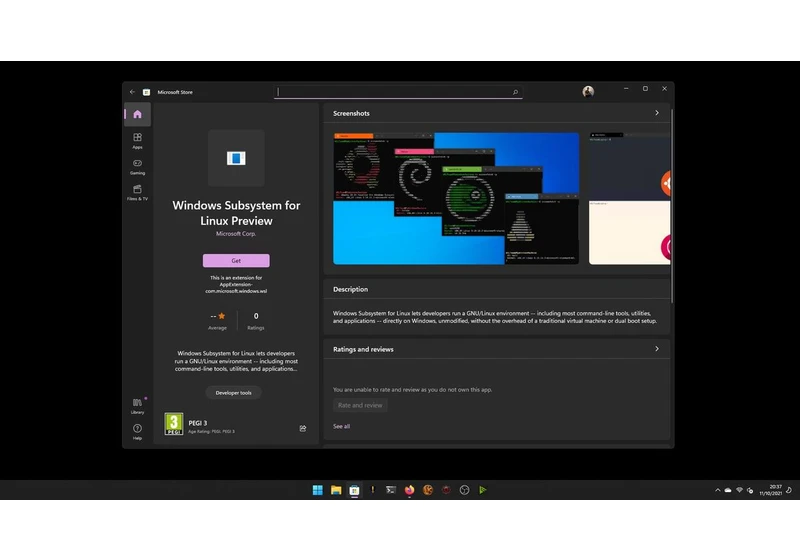
Task: Open the first screenshot with terminal windows
Action: pos(456,198)
